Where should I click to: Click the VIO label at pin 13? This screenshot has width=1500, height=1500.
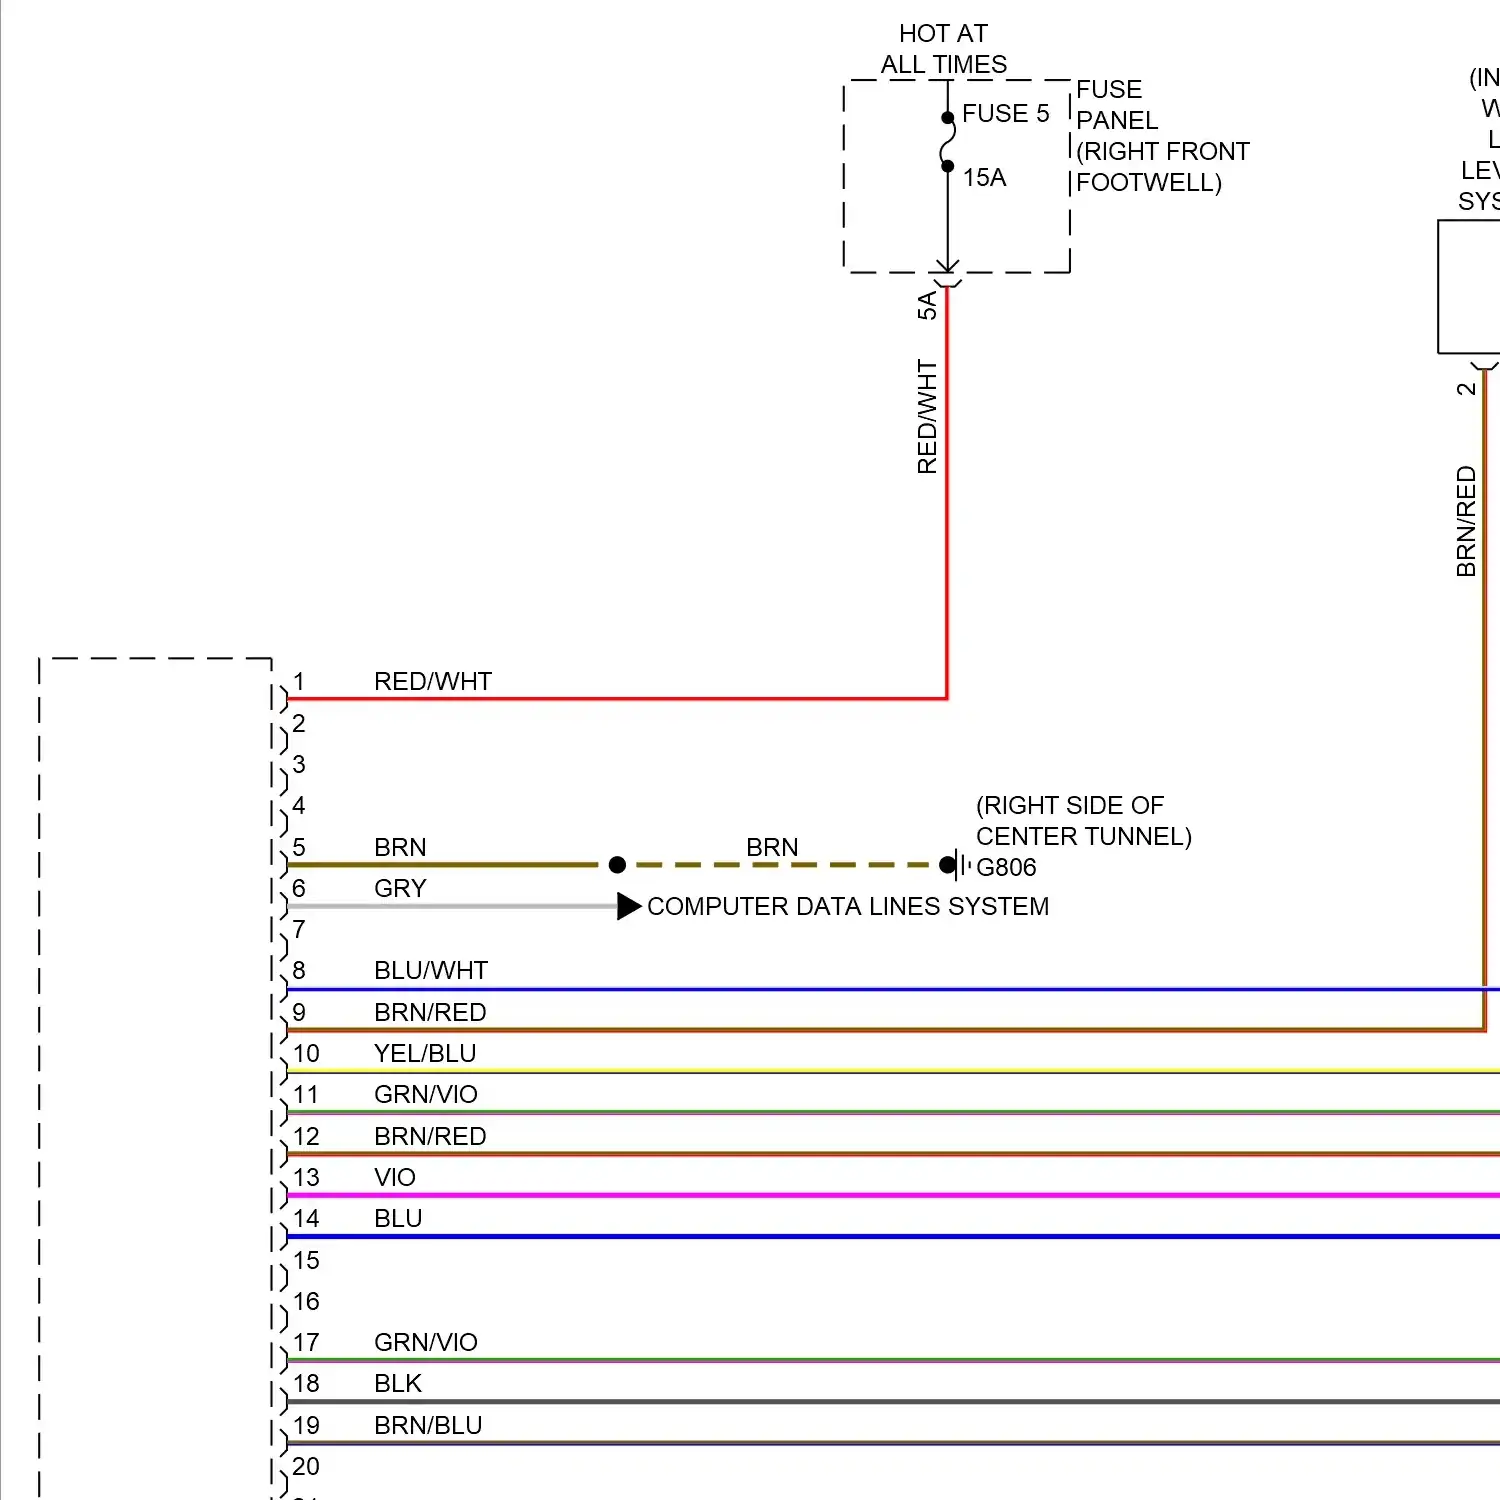tap(395, 1178)
